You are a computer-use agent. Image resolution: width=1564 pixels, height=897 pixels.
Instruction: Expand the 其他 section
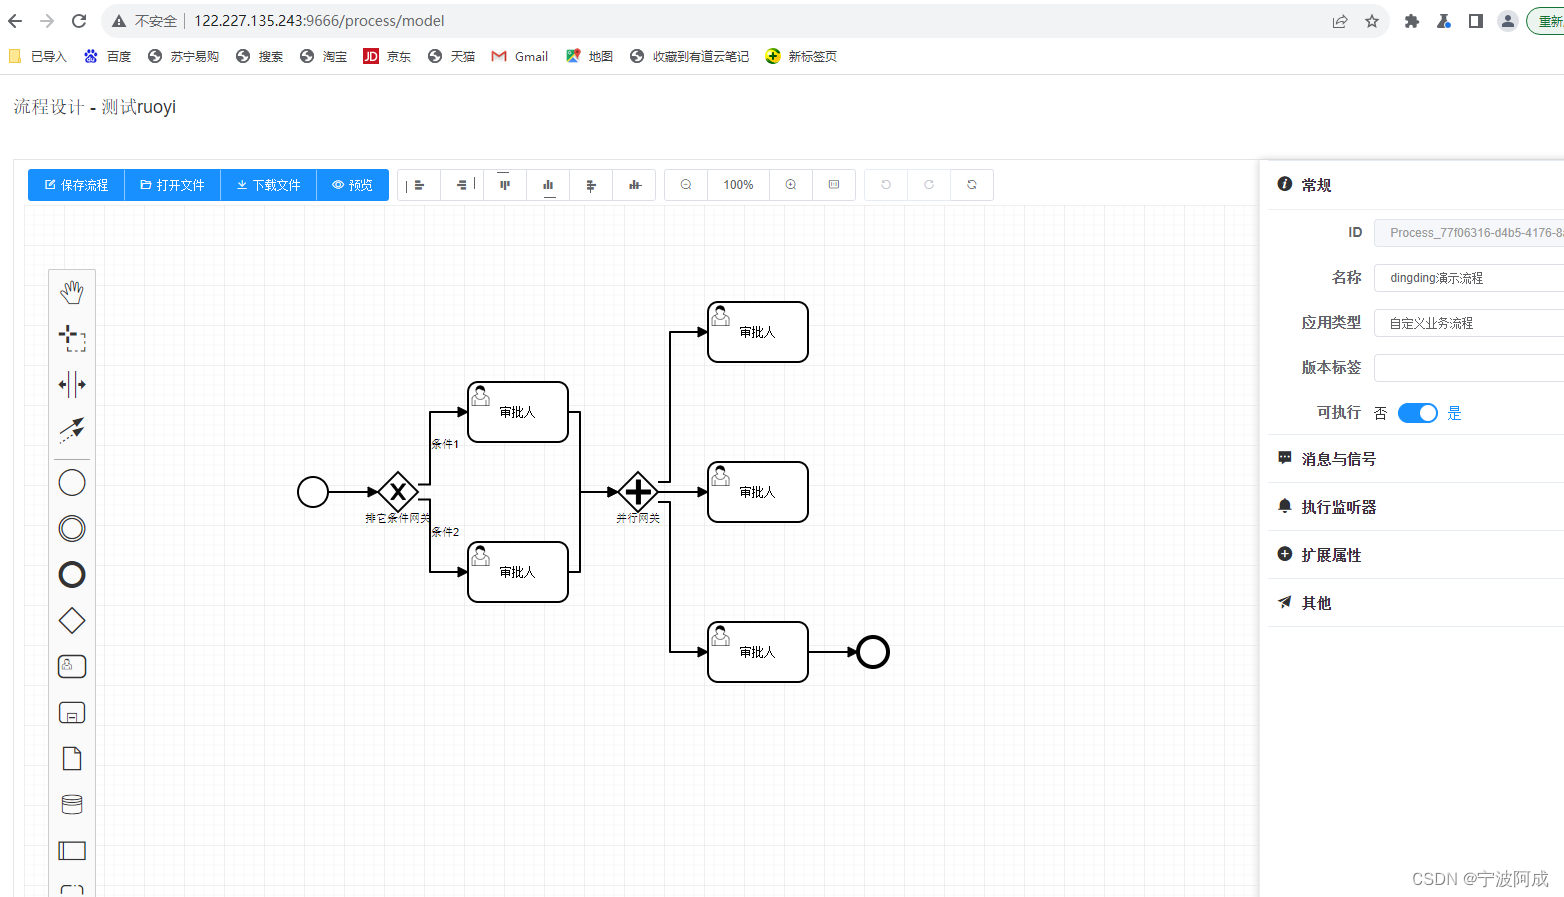[1416, 603]
